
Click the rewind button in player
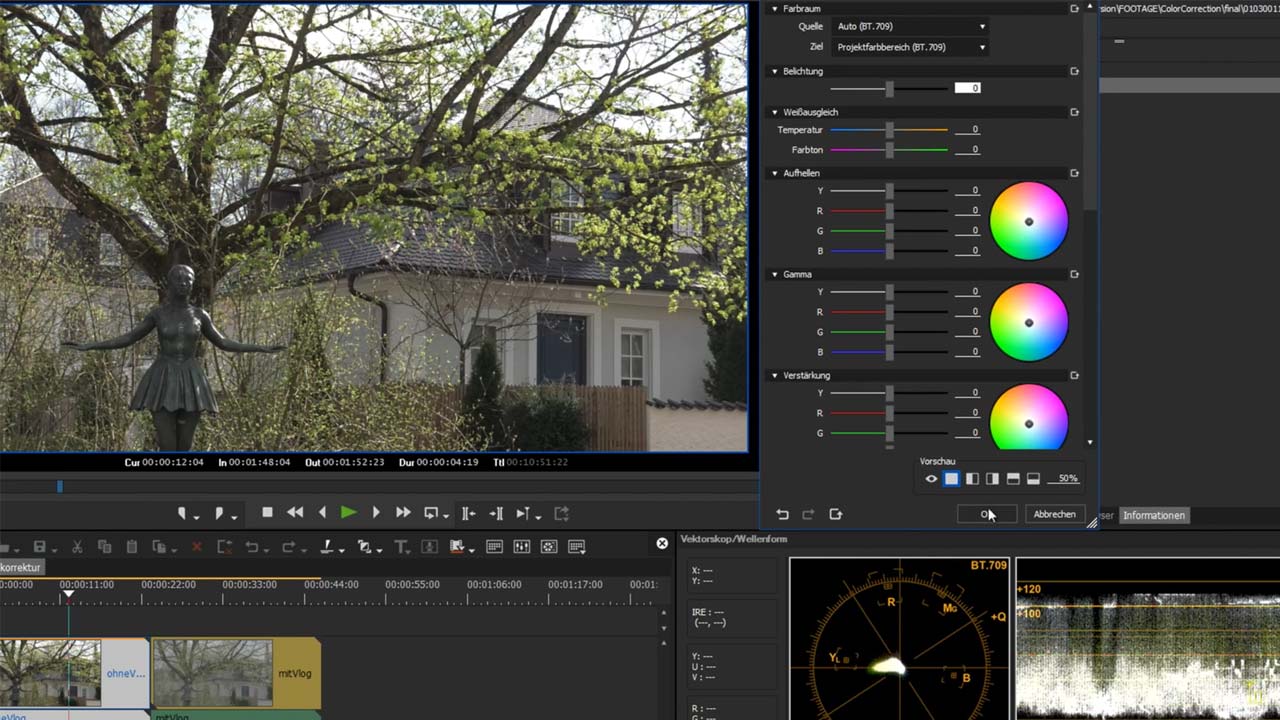point(295,513)
